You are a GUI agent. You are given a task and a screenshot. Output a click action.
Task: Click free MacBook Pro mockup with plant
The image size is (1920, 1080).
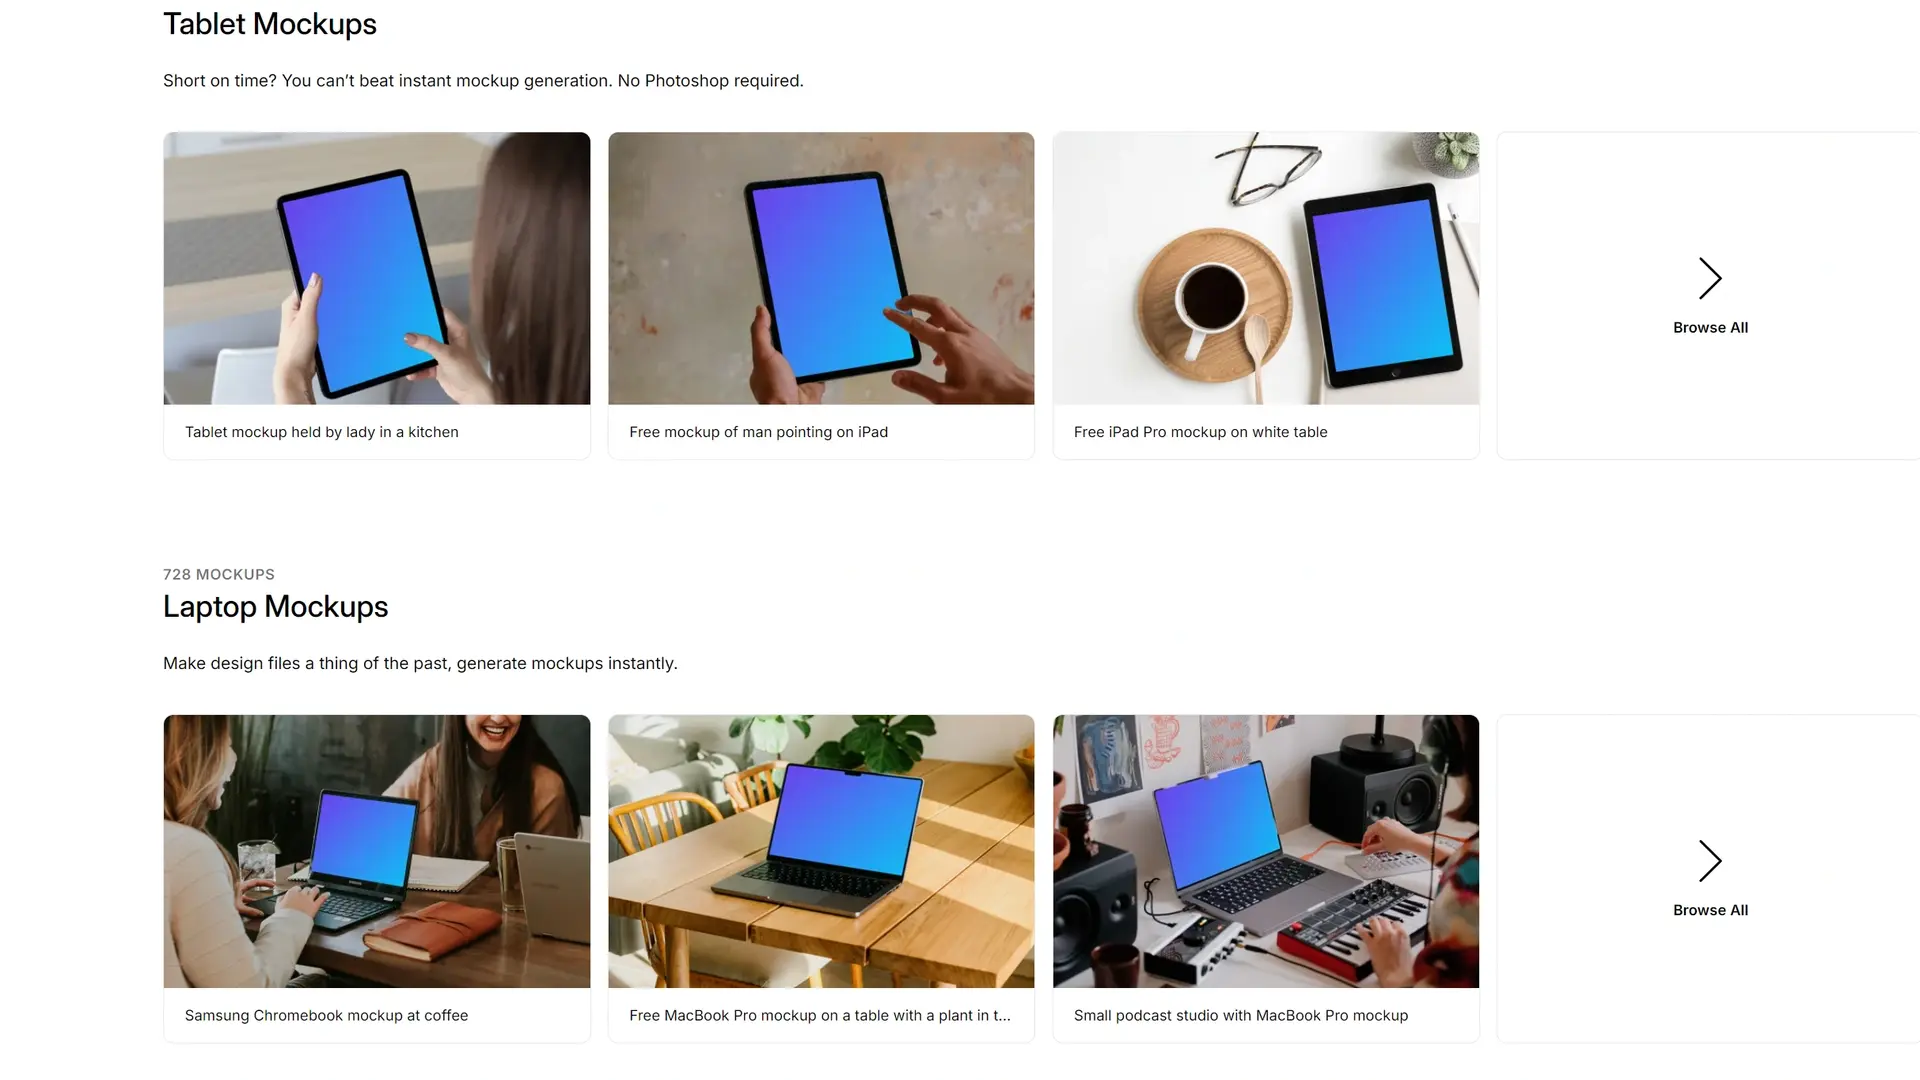[x=820, y=851]
